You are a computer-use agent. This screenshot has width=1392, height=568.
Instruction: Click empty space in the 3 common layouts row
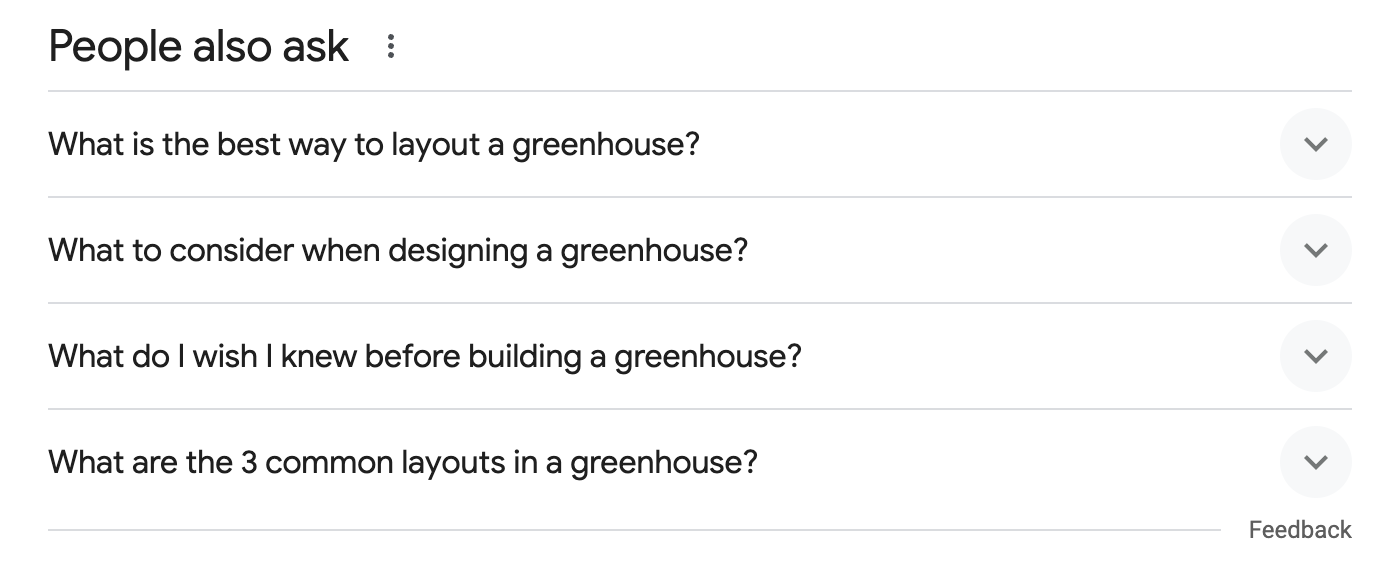coord(1010,462)
